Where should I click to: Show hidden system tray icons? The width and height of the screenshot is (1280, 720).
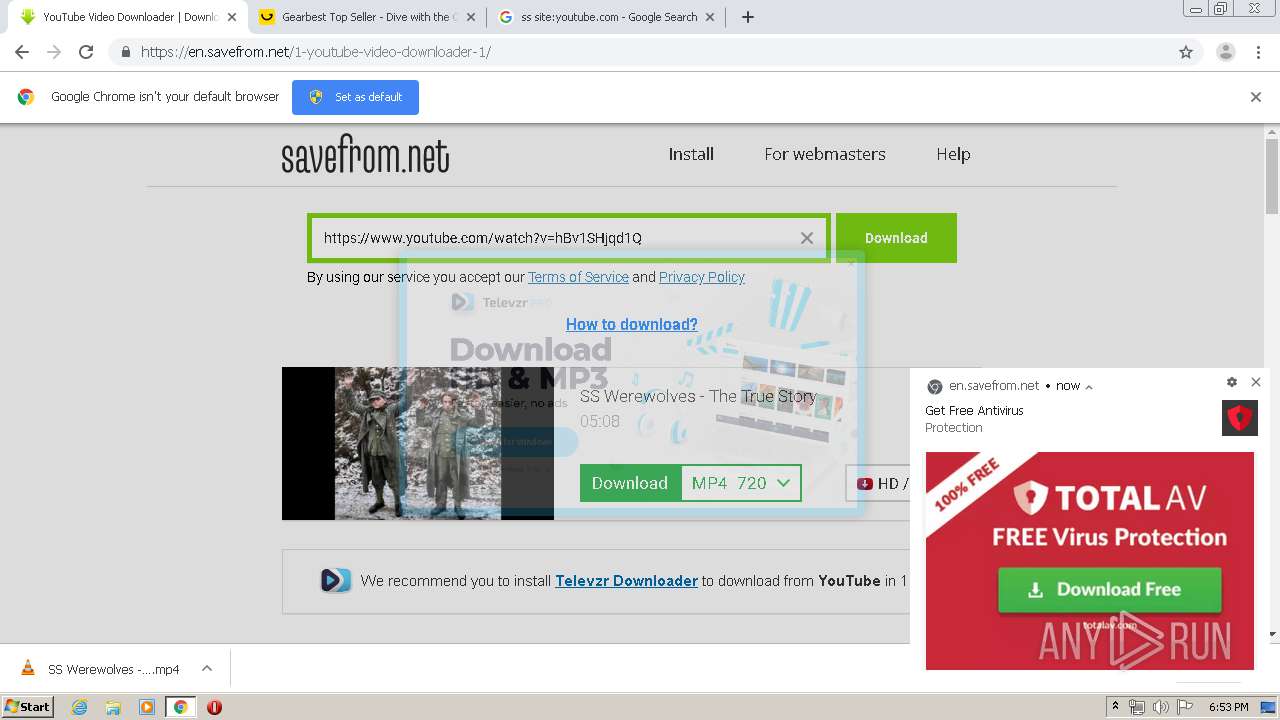(1115, 707)
